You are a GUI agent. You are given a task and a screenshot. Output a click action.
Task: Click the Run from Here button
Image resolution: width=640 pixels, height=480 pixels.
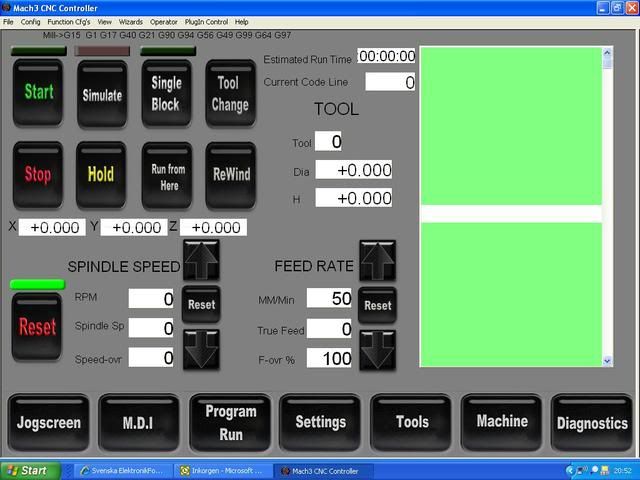tap(167, 176)
